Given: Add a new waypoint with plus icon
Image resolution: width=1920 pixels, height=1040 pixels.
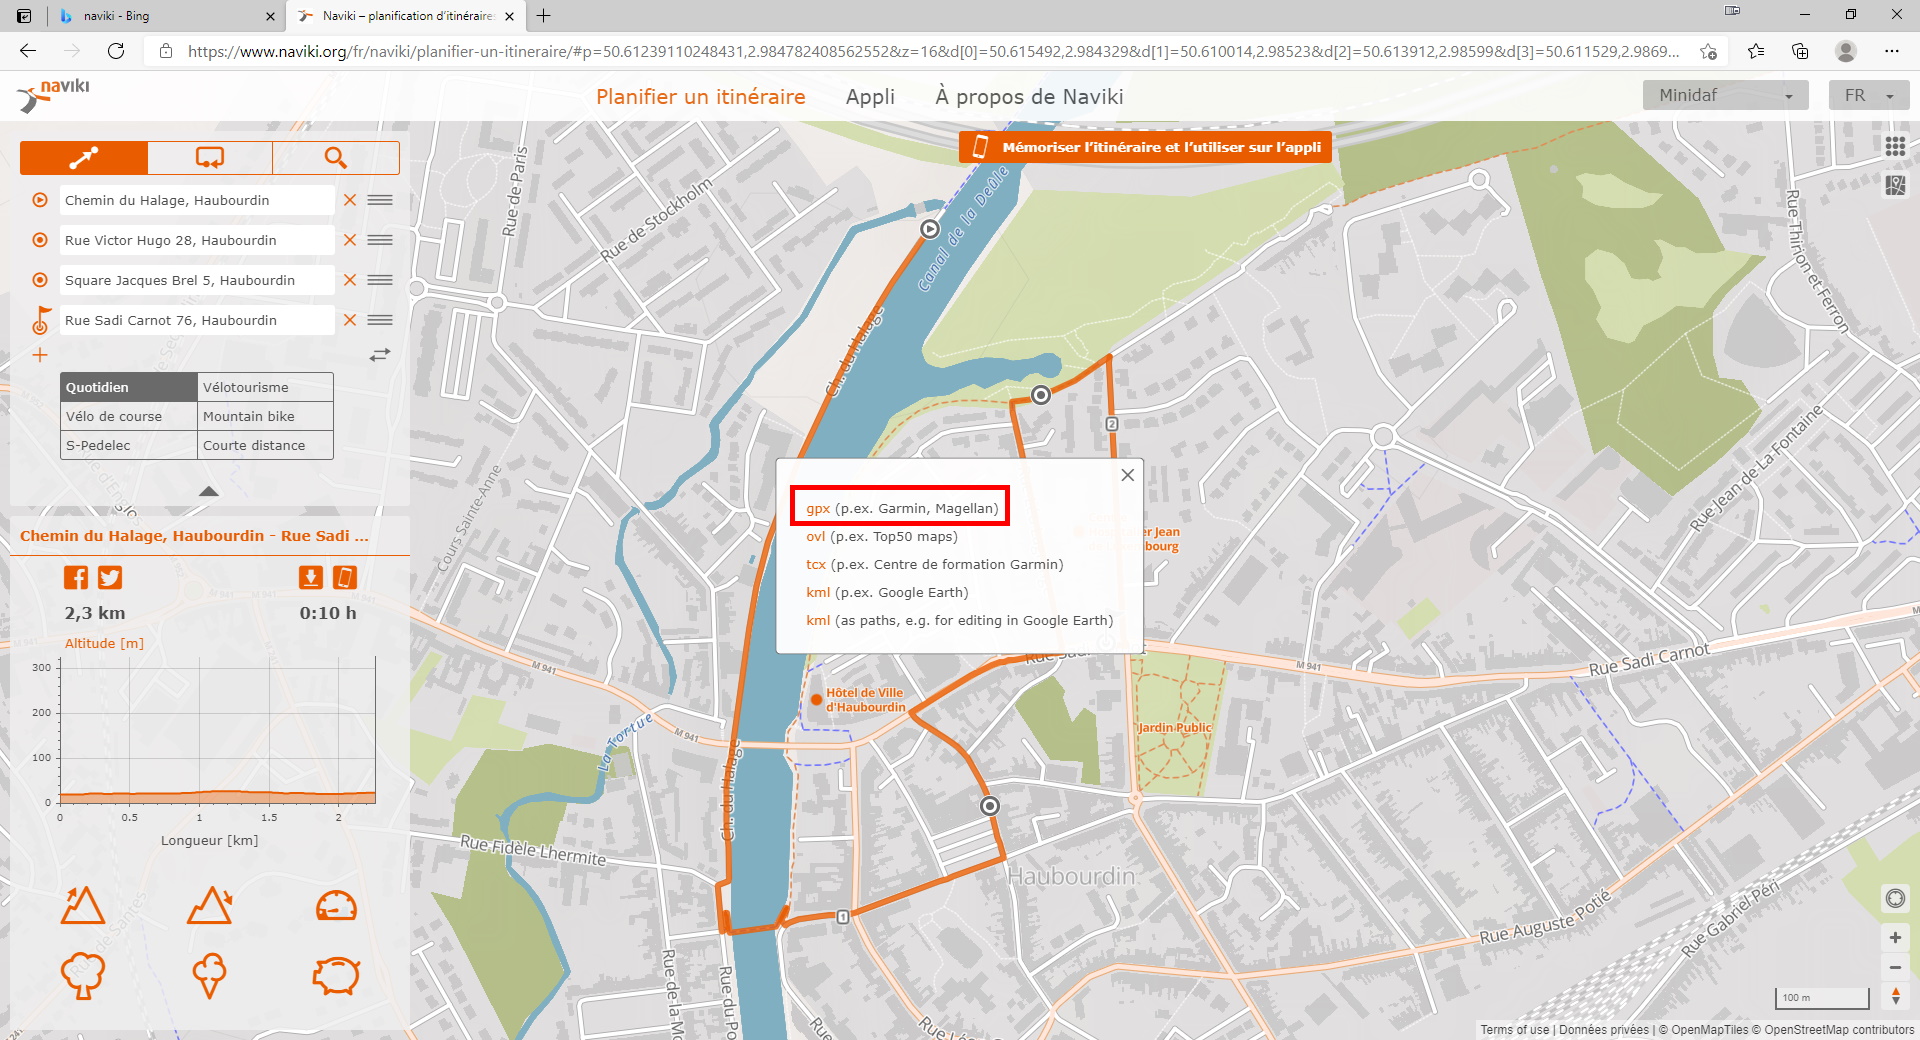Looking at the screenshot, I should (x=40, y=355).
